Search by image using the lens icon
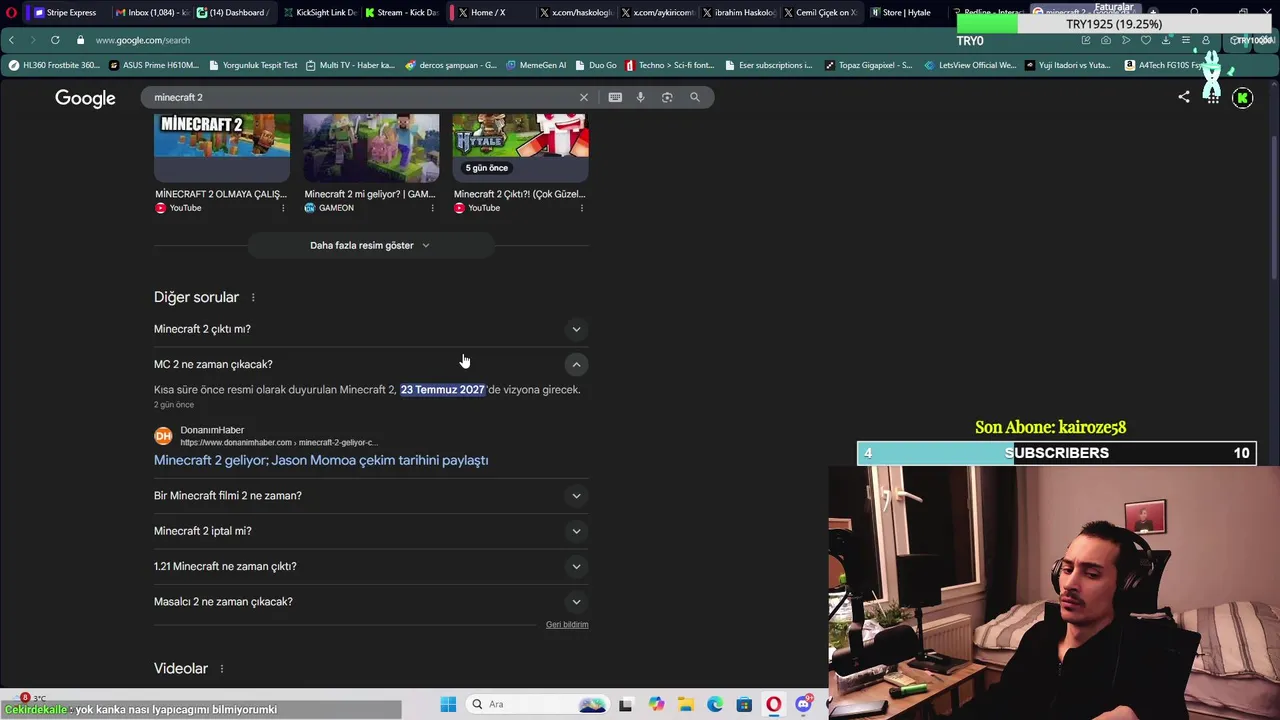 [x=667, y=97]
